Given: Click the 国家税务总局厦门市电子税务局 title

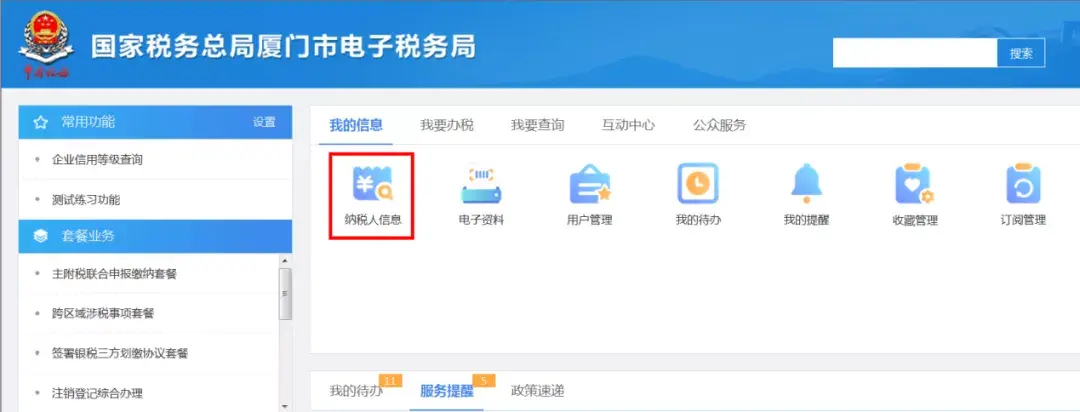Looking at the screenshot, I should tap(284, 46).
